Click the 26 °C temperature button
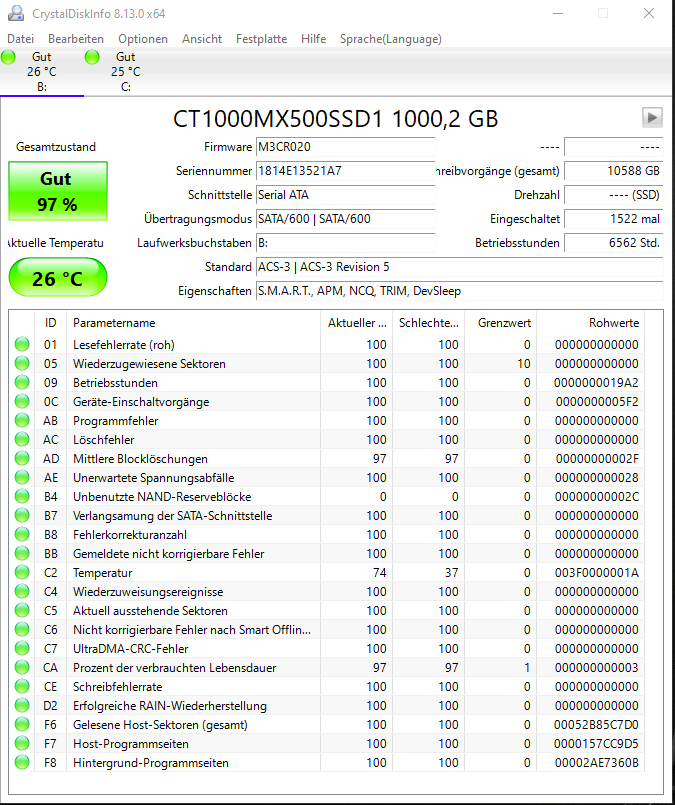Image resolution: width=675 pixels, height=805 pixels. (x=57, y=278)
